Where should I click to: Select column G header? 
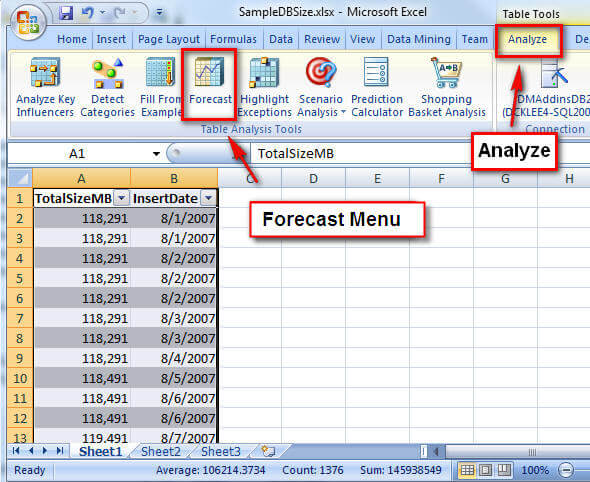[x=505, y=178]
